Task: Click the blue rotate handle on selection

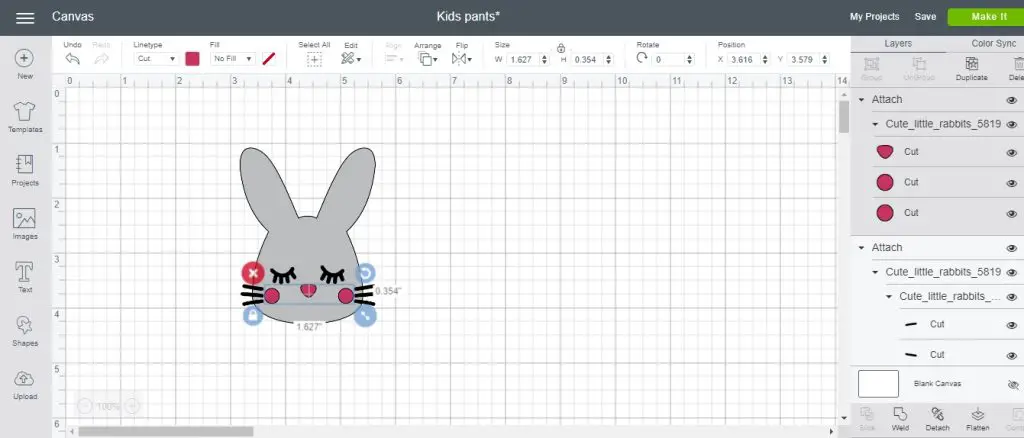Action: 366,273
